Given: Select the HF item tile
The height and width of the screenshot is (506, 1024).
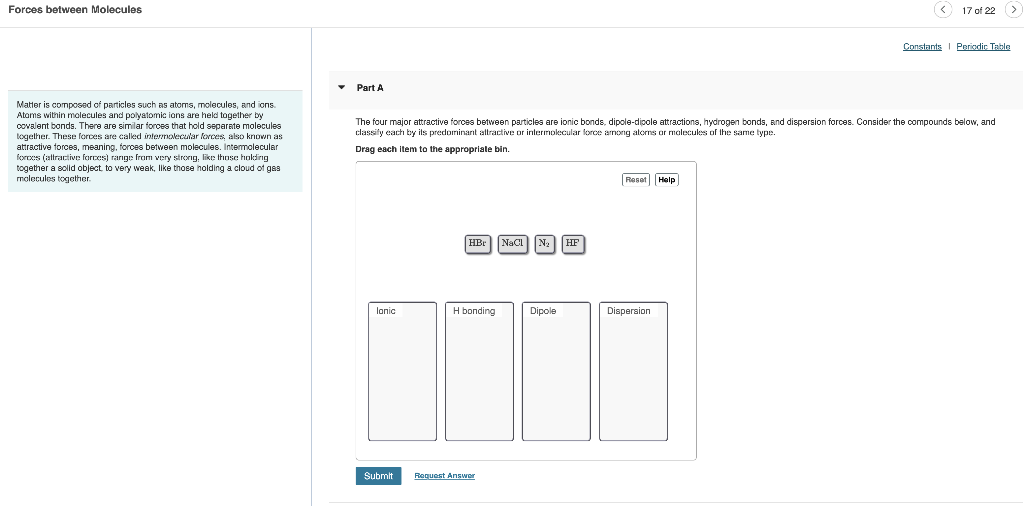Looking at the screenshot, I should click(x=573, y=244).
